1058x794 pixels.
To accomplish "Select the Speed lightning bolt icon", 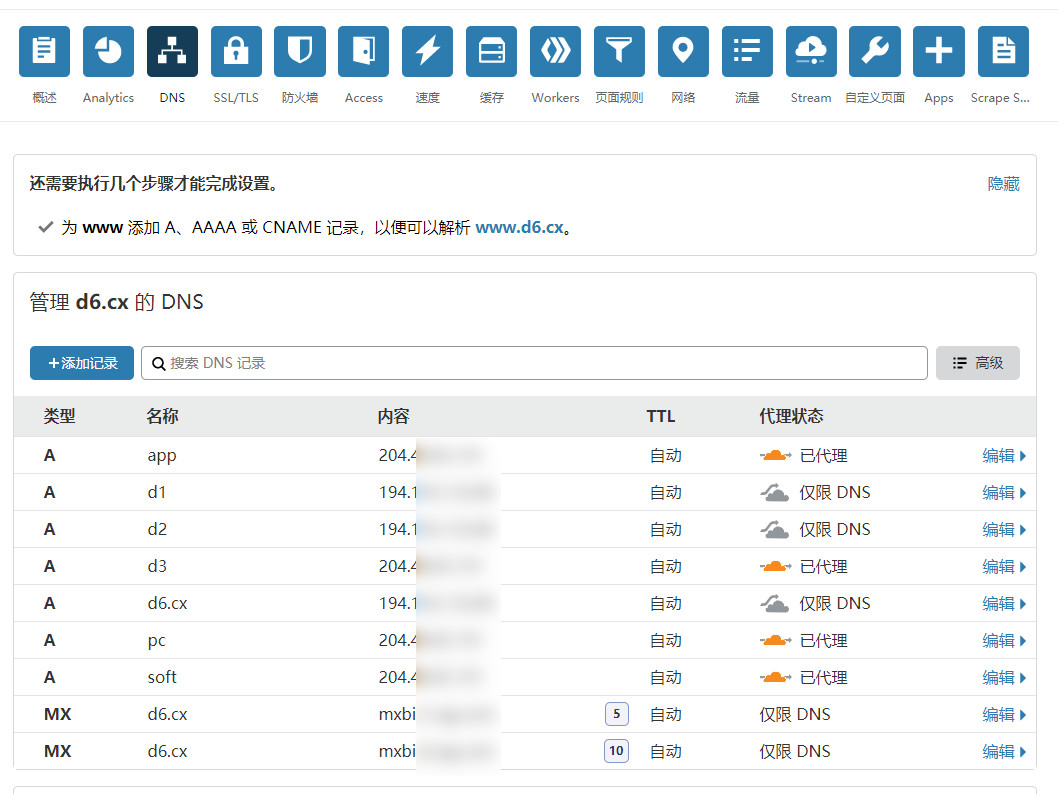I will coord(428,52).
